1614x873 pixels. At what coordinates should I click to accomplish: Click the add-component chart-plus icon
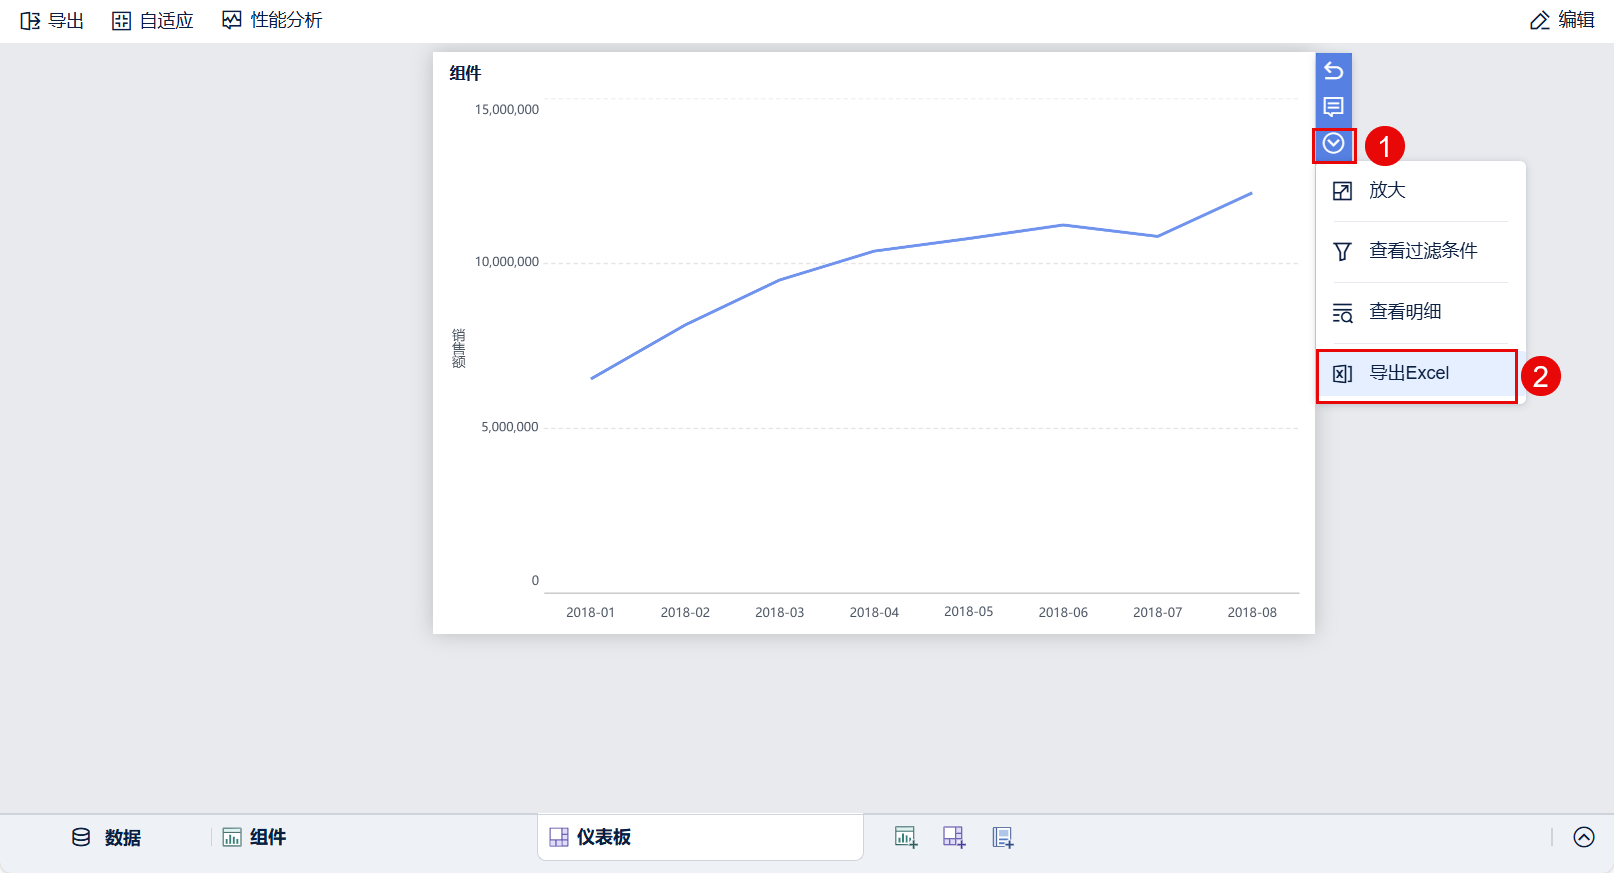pyautogui.click(x=906, y=838)
